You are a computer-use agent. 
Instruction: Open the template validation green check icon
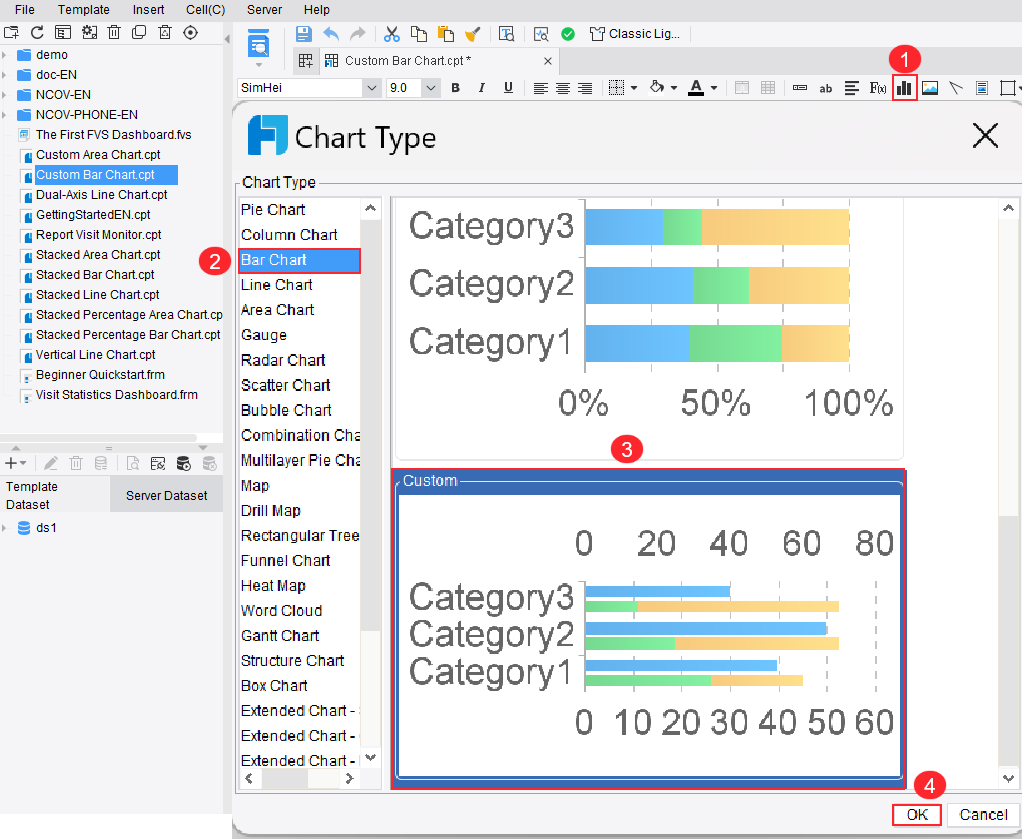(x=568, y=33)
